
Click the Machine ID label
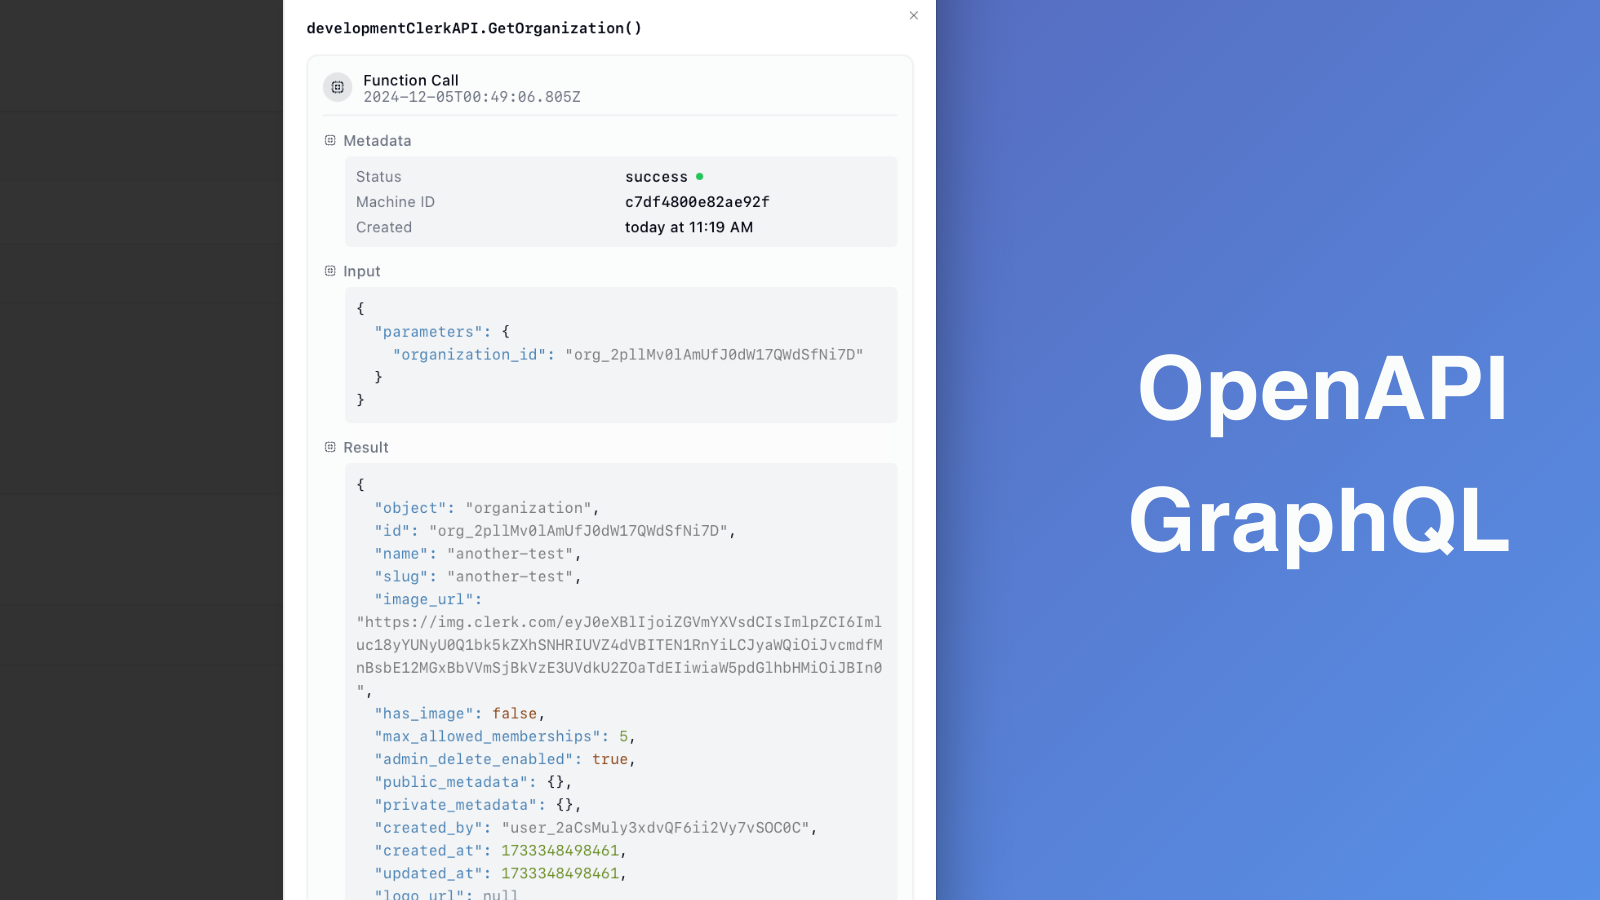(x=395, y=202)
